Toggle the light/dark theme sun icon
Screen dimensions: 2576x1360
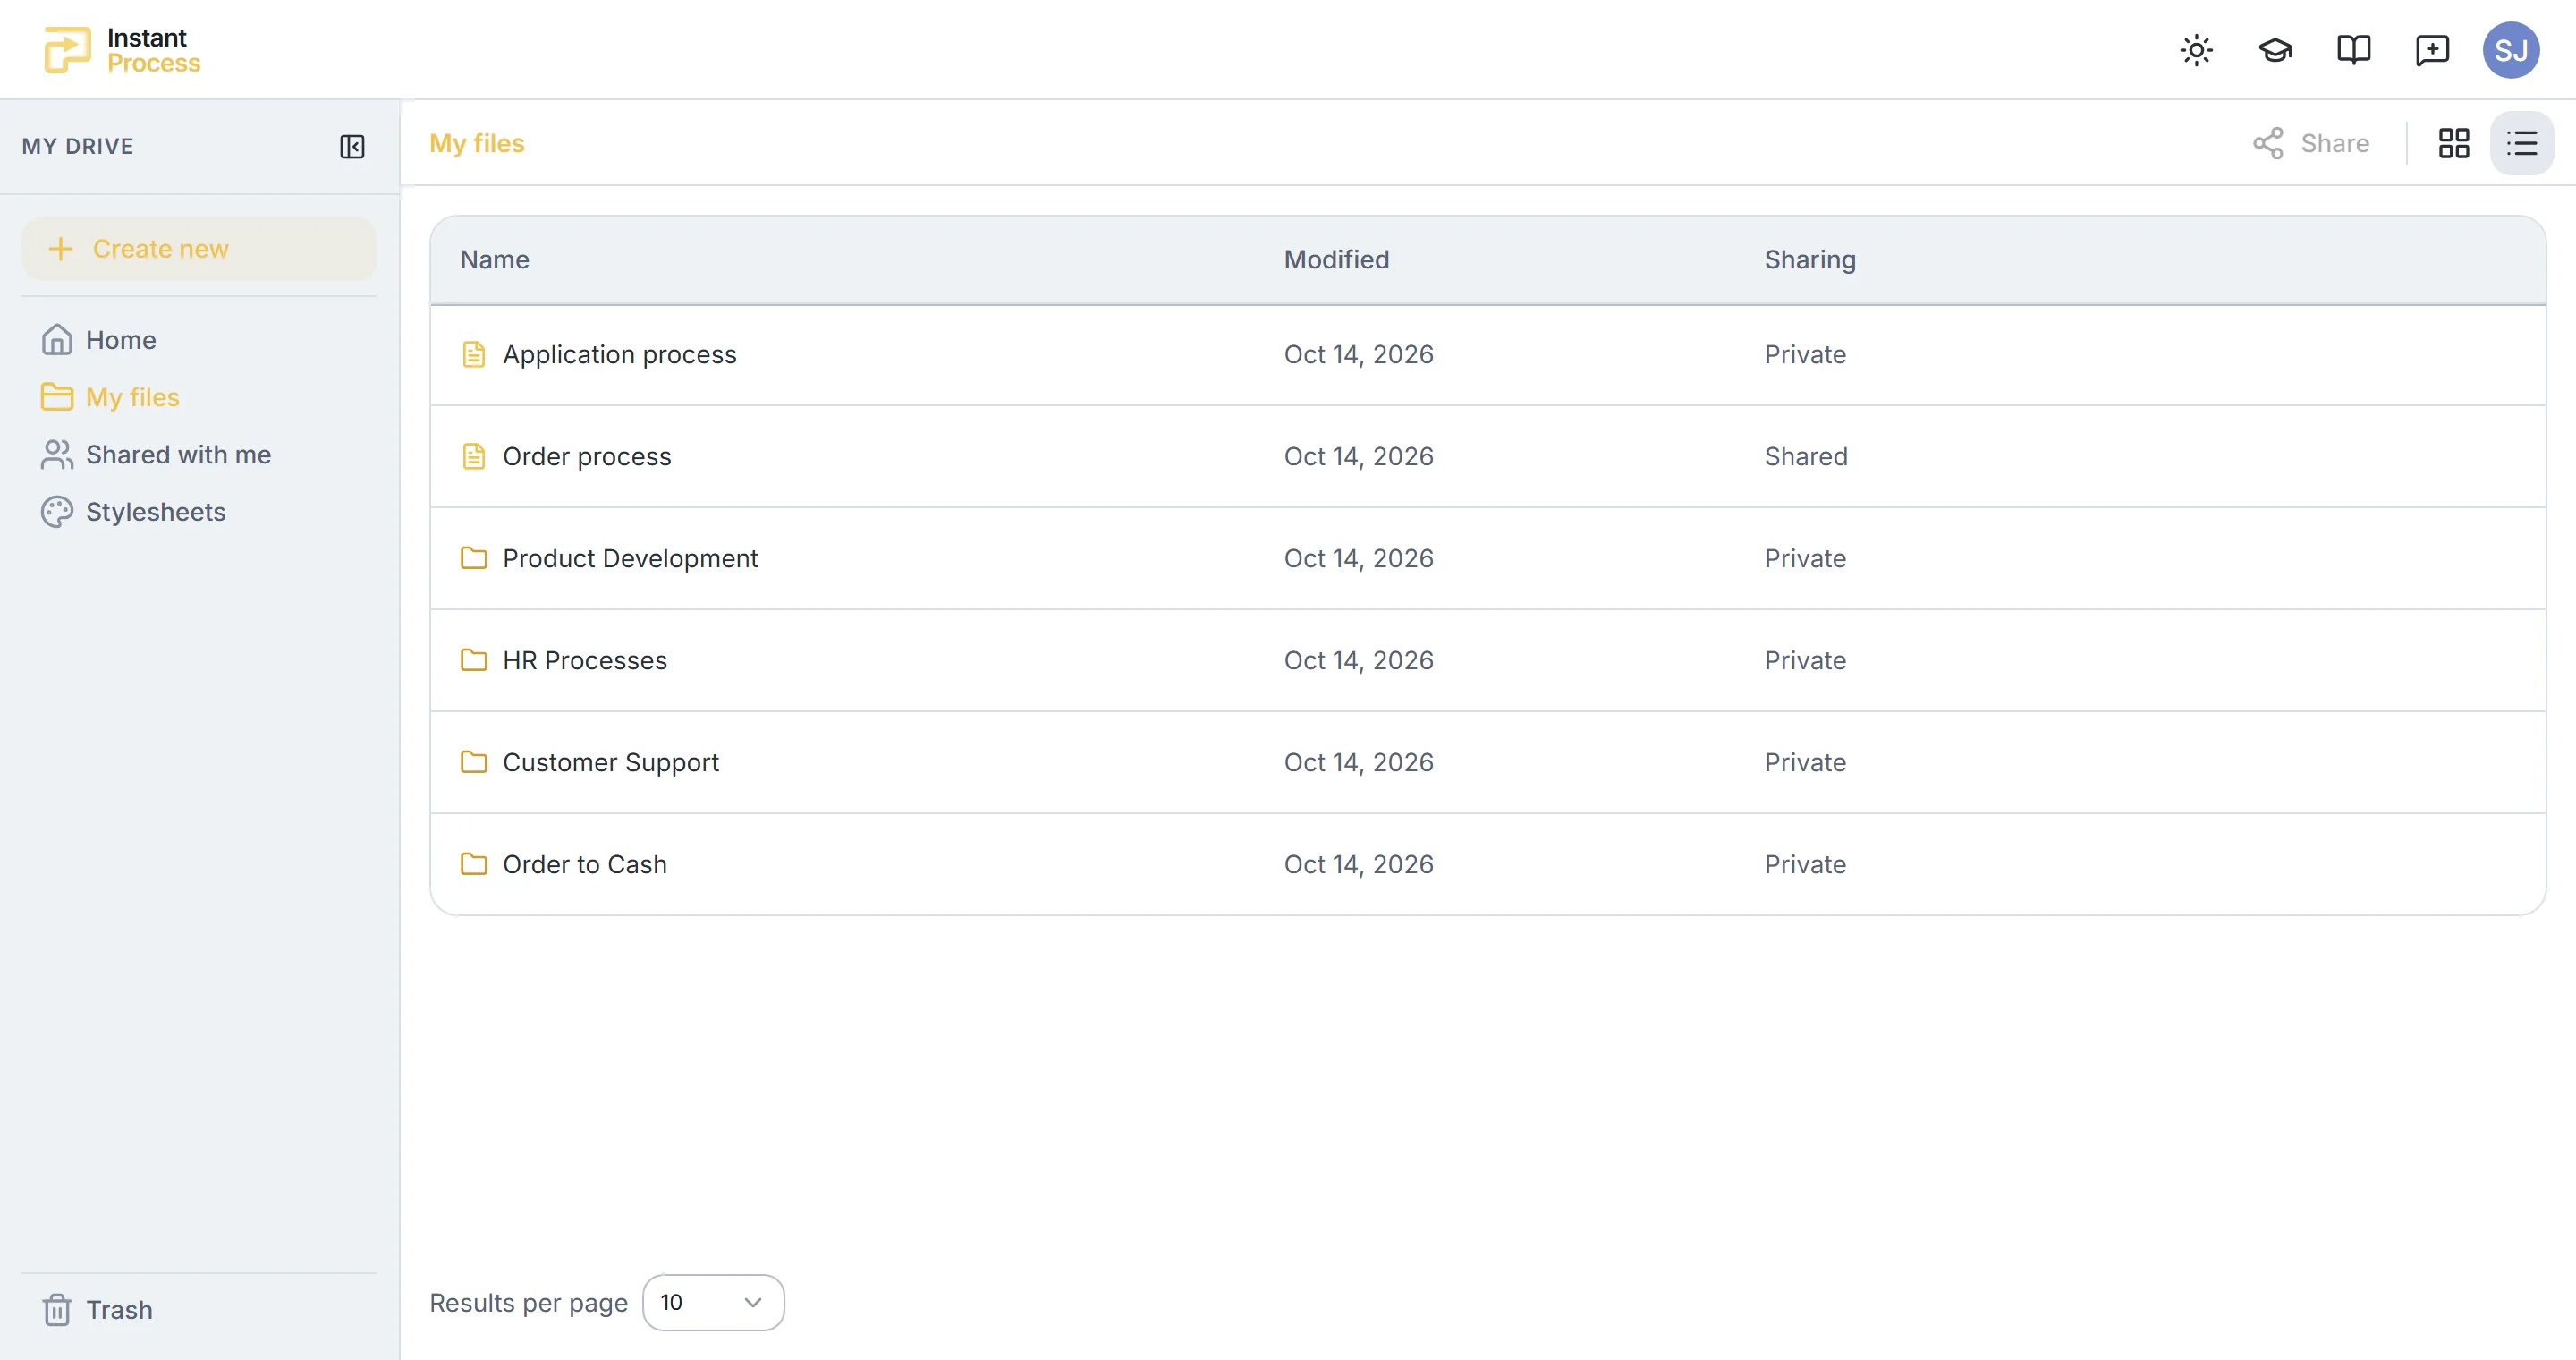pyautogui.click(x=2196, y=50)
